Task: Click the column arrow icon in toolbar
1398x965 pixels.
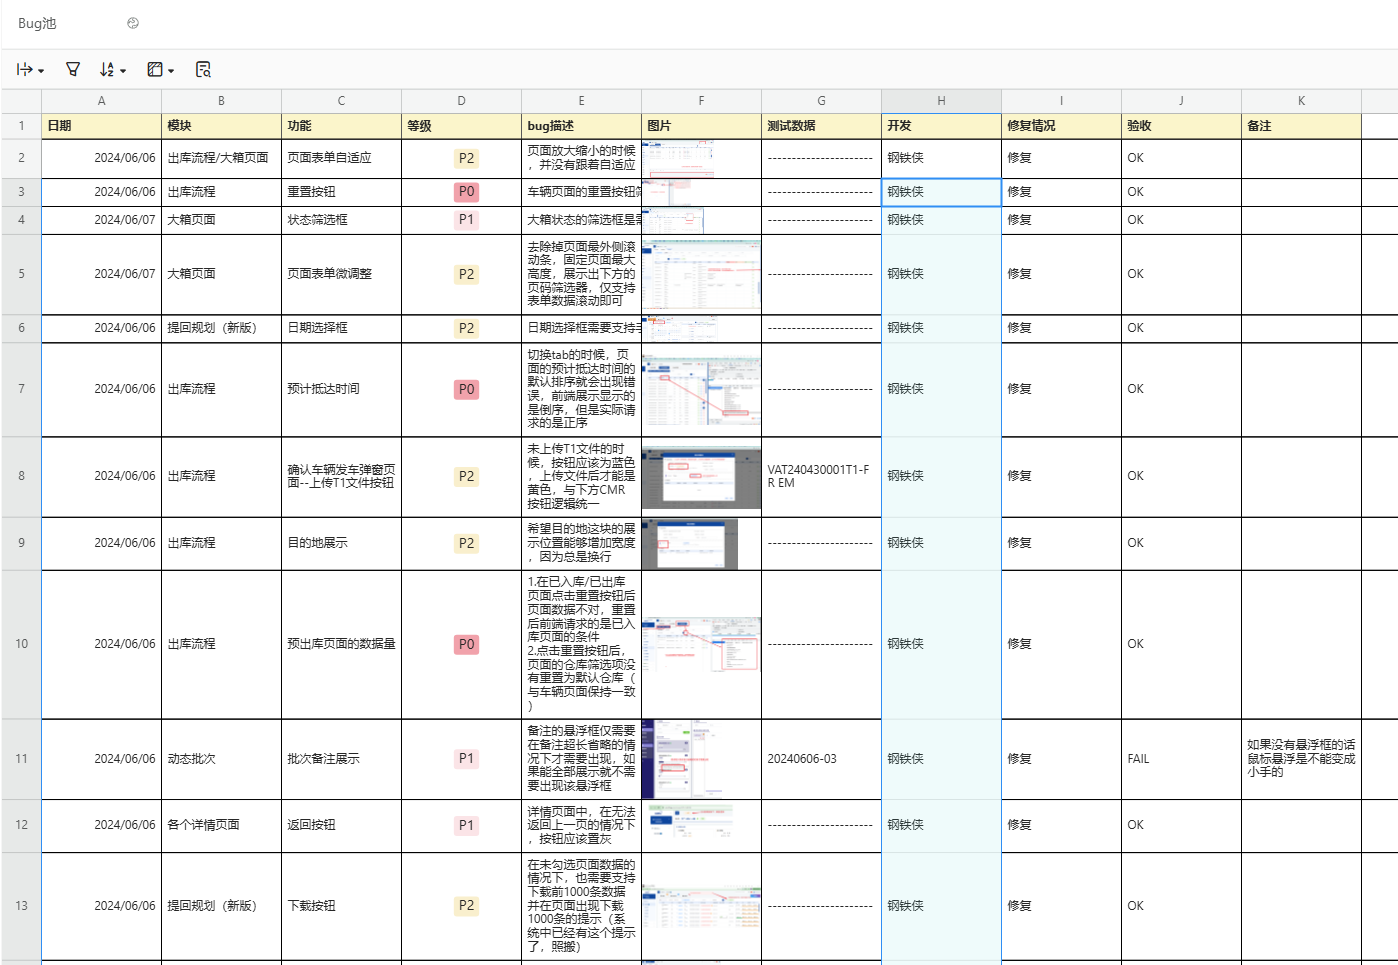Action: click(x=24, y=69)
